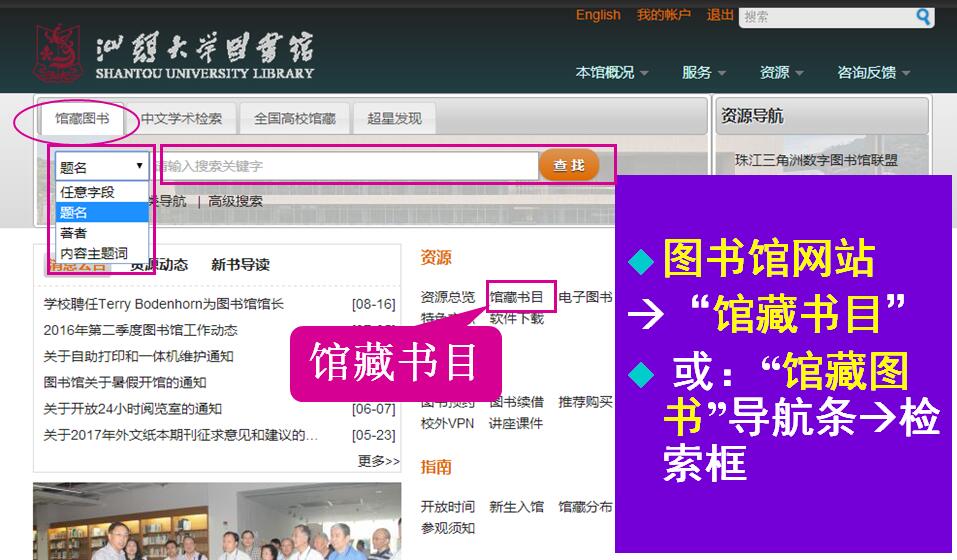
Task: Open the 超星发现 tab
Action: coord(394,118)
